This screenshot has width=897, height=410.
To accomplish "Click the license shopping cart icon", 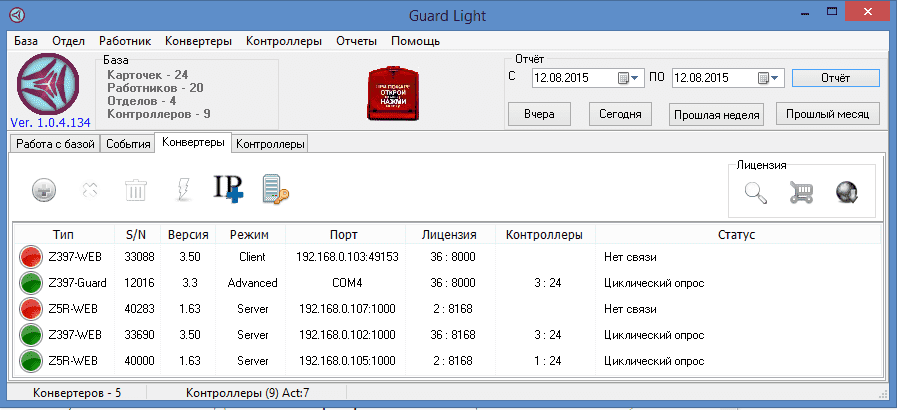I will click(800, 193).
